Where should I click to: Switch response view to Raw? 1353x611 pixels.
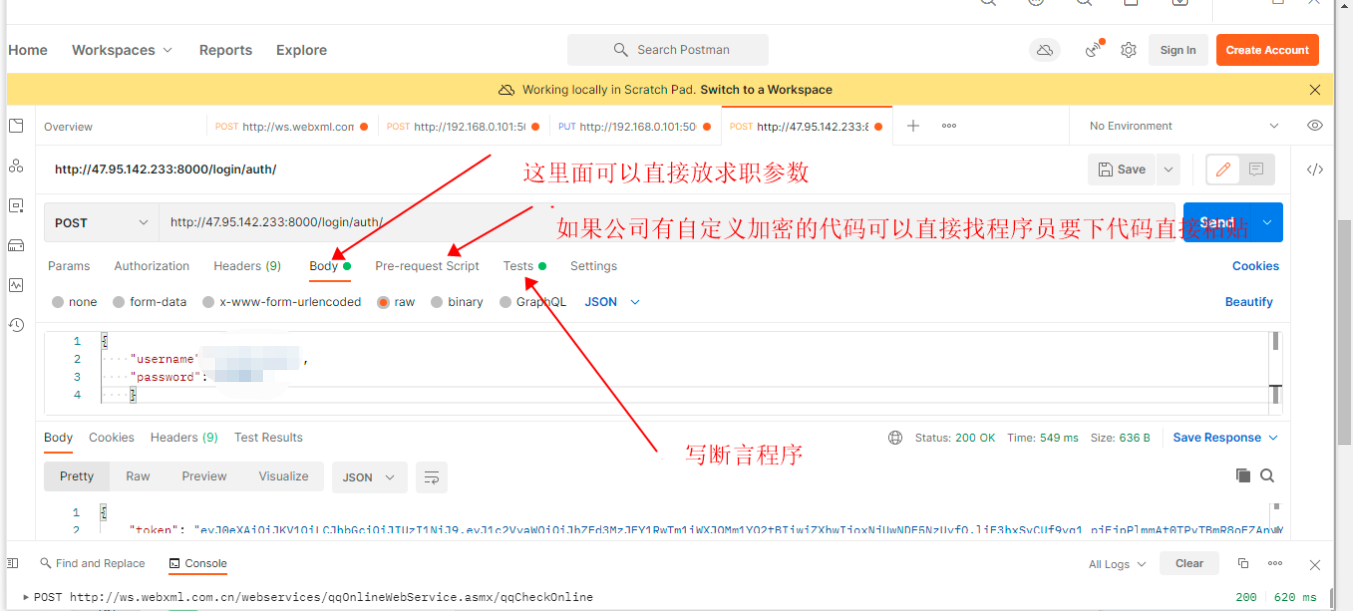[138, 476]
